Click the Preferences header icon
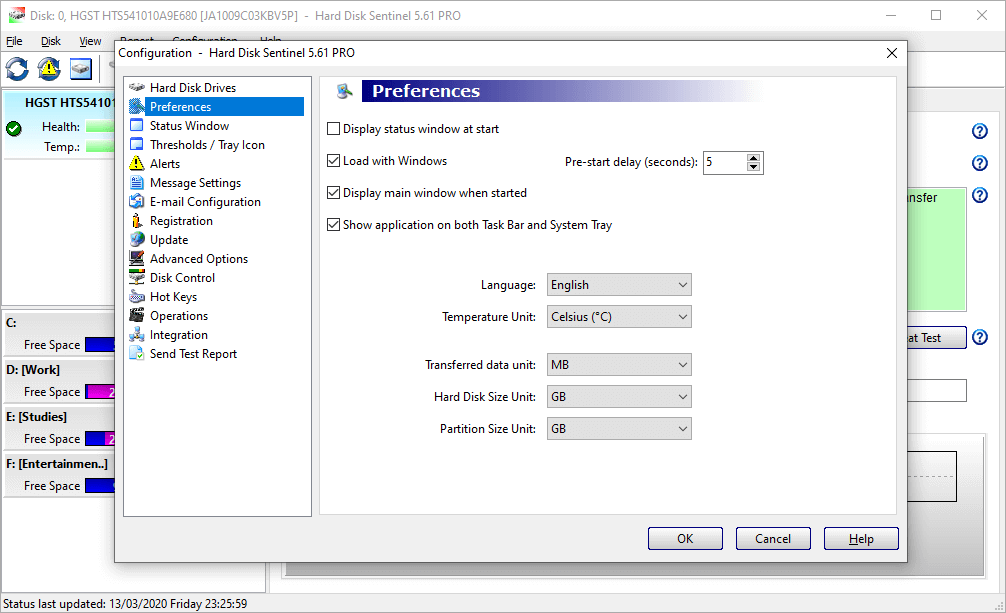 pos(345,91)
